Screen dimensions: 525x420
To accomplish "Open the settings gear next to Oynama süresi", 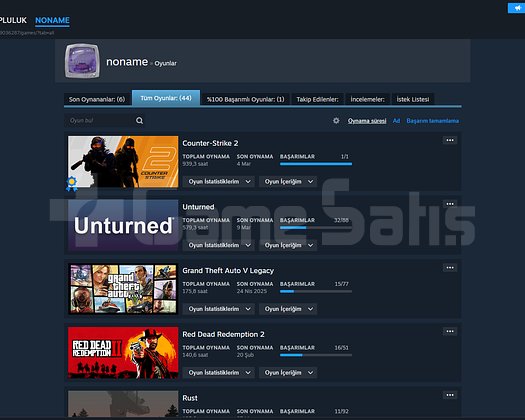I will tap(336, 121).
